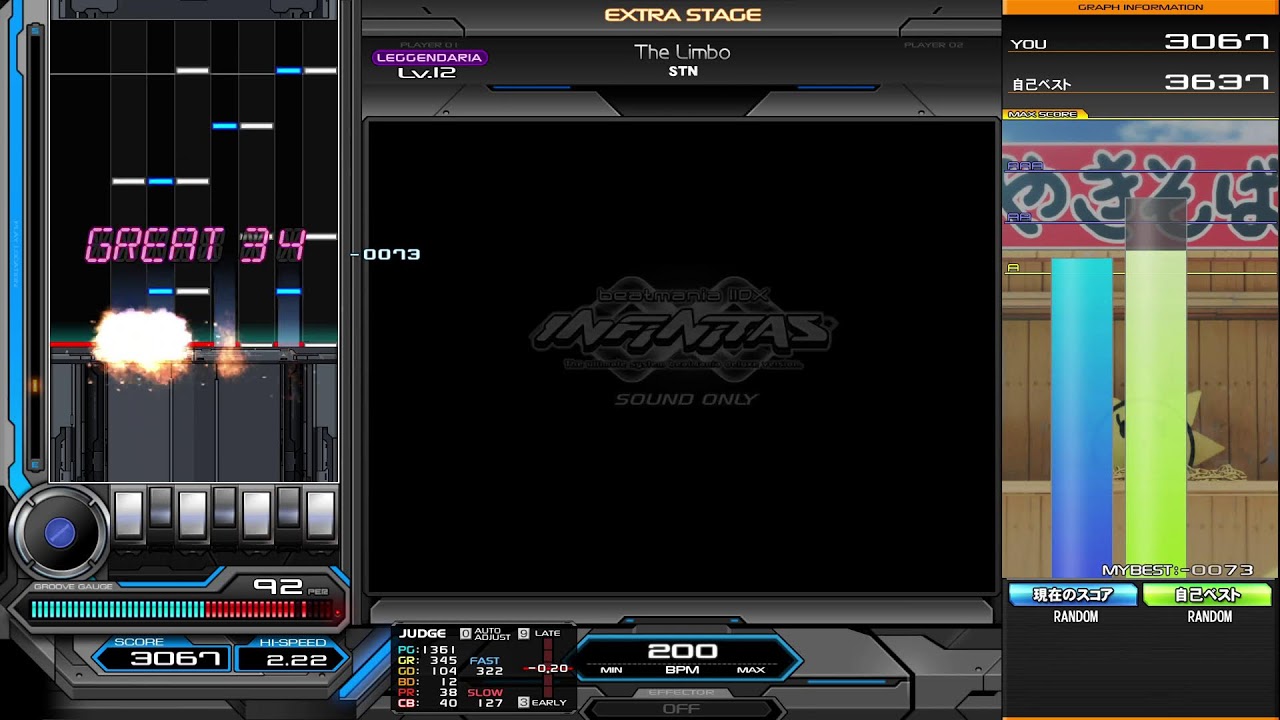Click the 9 LATE key indicator
The width and height of the screenshot is (1280, 720).
(539, 633)
